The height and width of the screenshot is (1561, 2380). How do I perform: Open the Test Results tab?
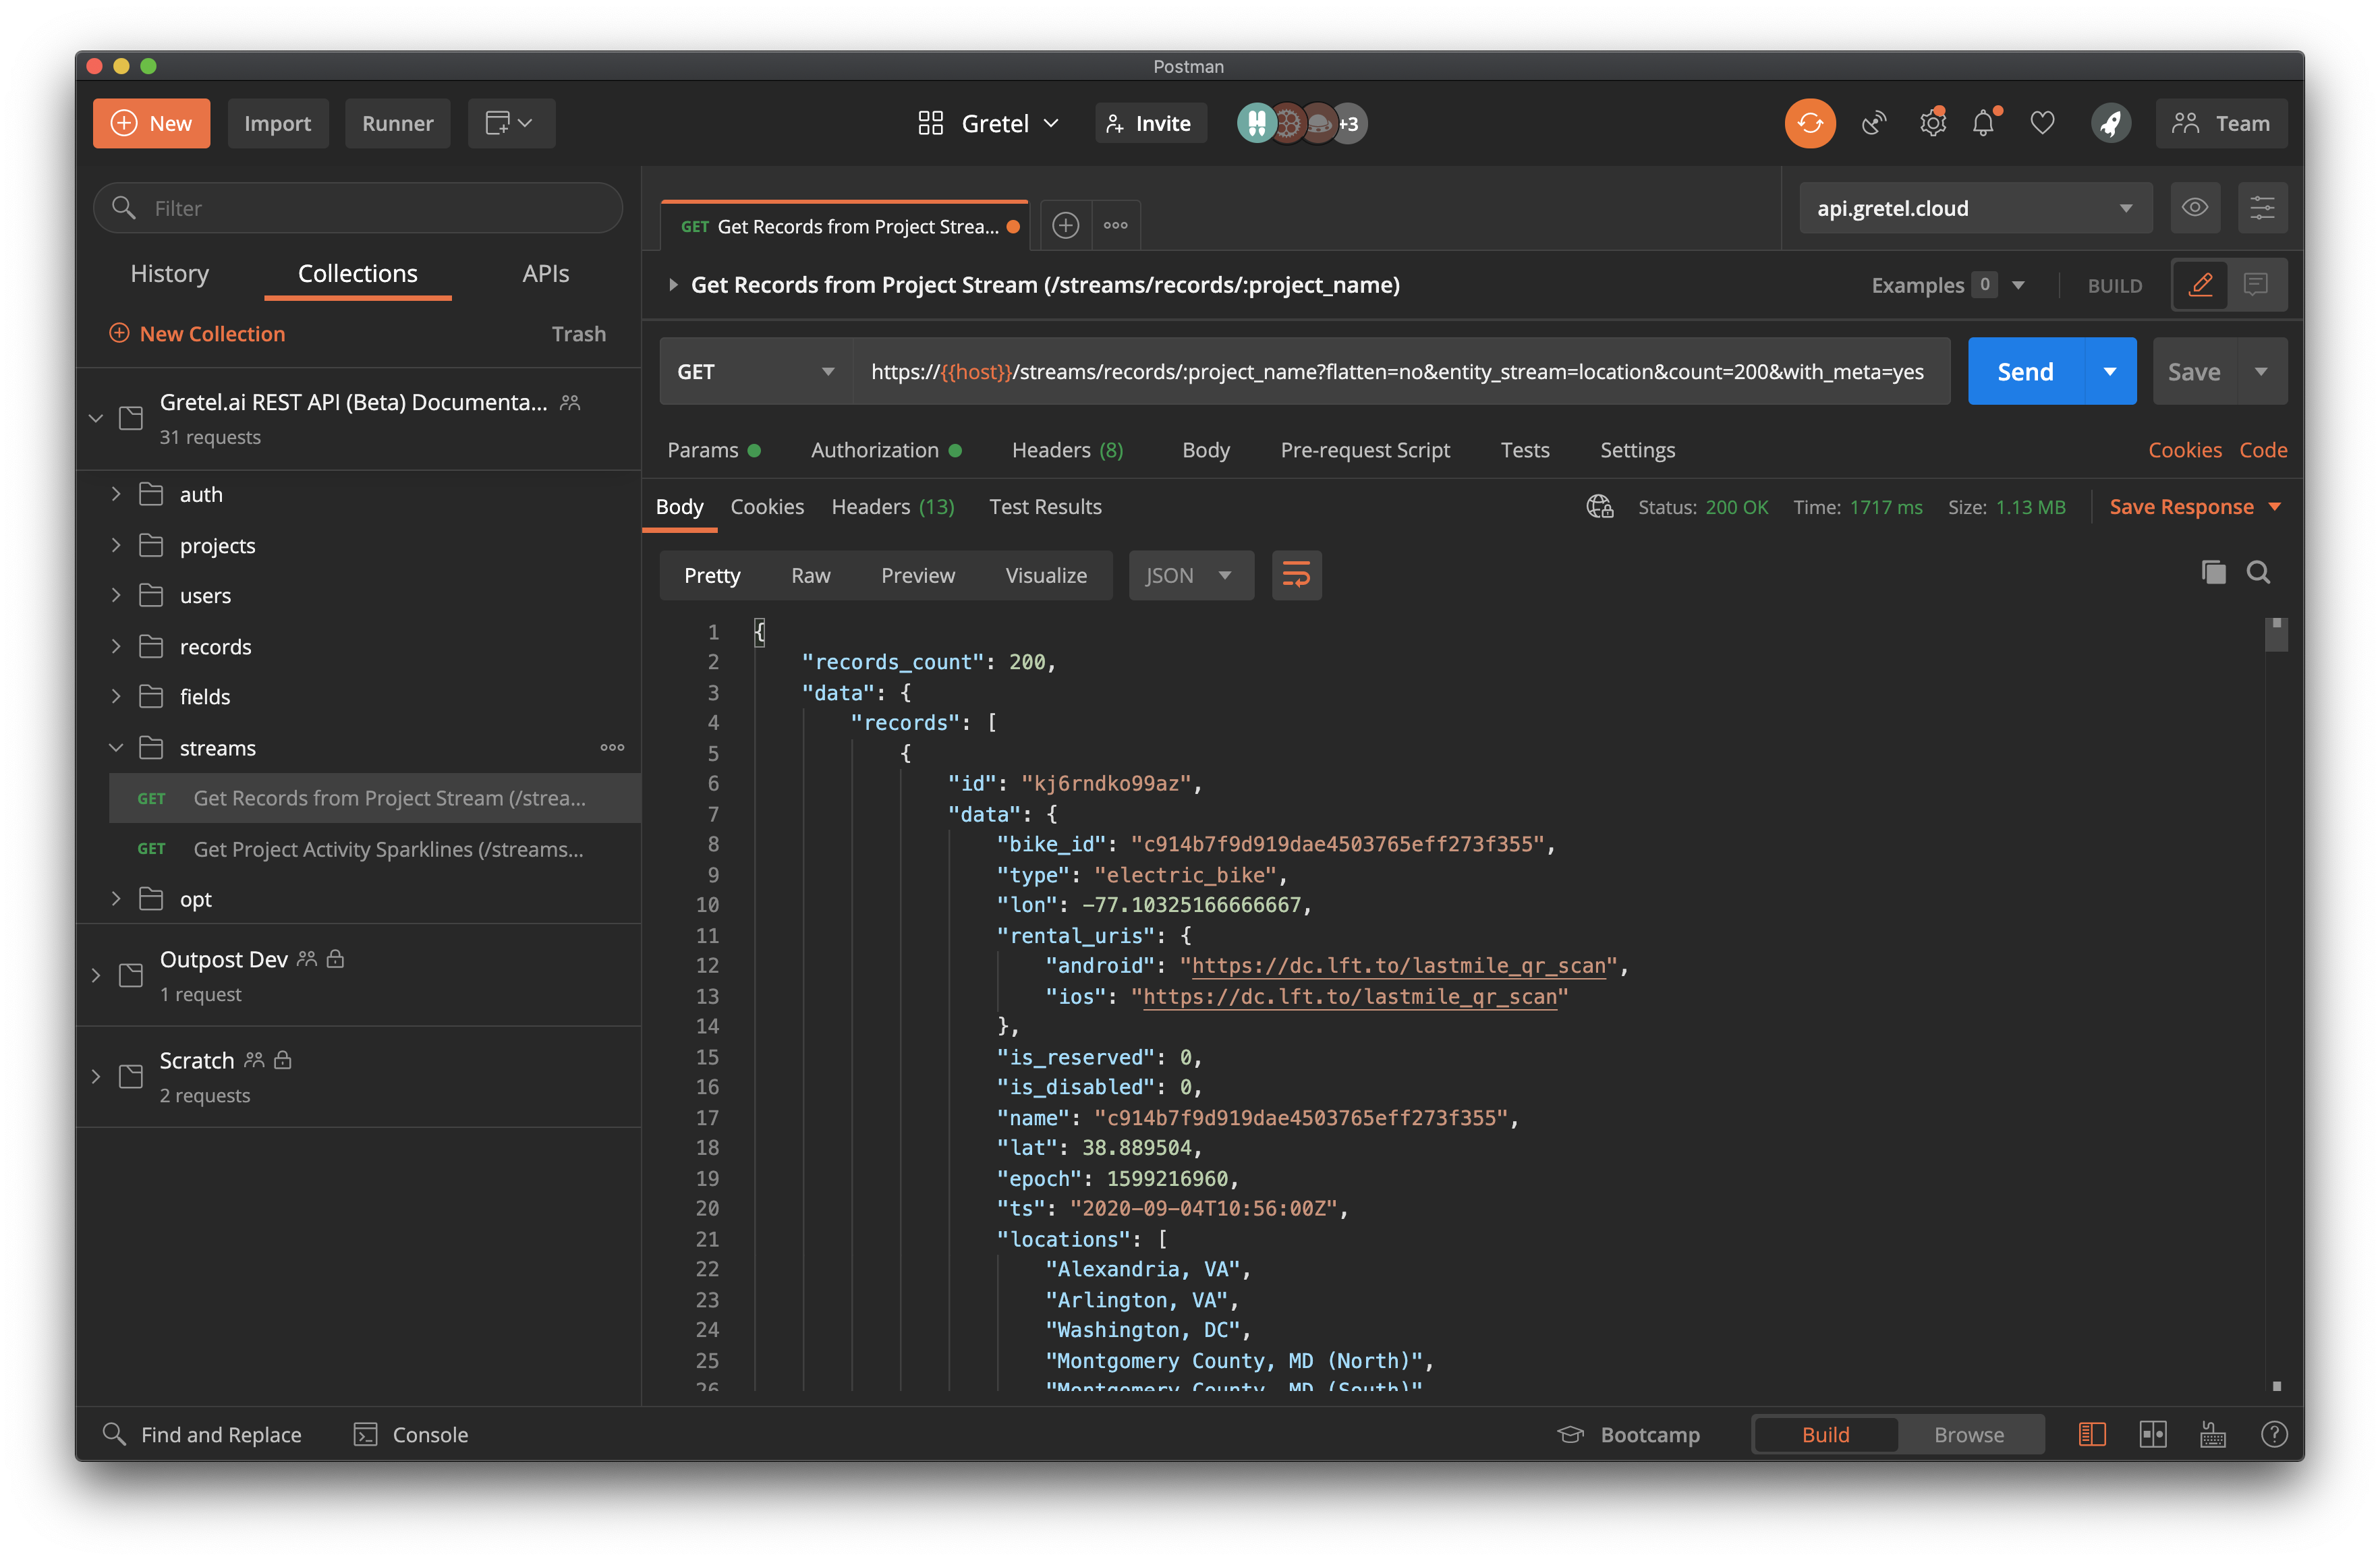1045,507
